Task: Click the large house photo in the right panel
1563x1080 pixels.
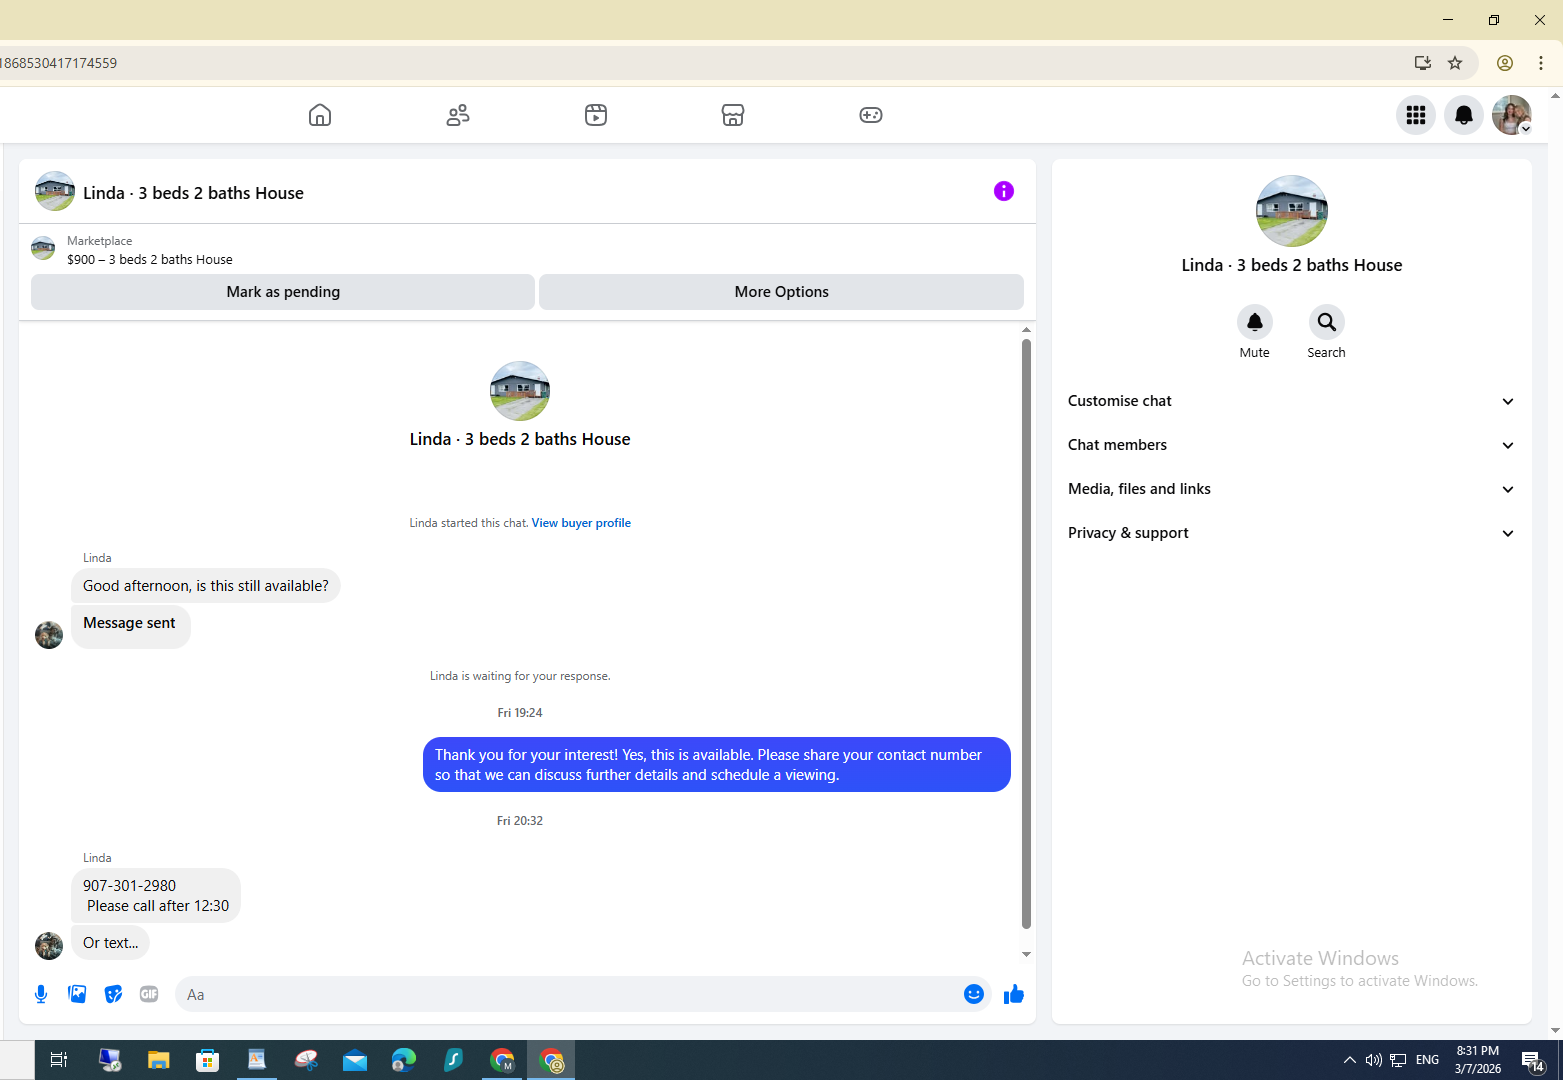Action: [1292, 211]
